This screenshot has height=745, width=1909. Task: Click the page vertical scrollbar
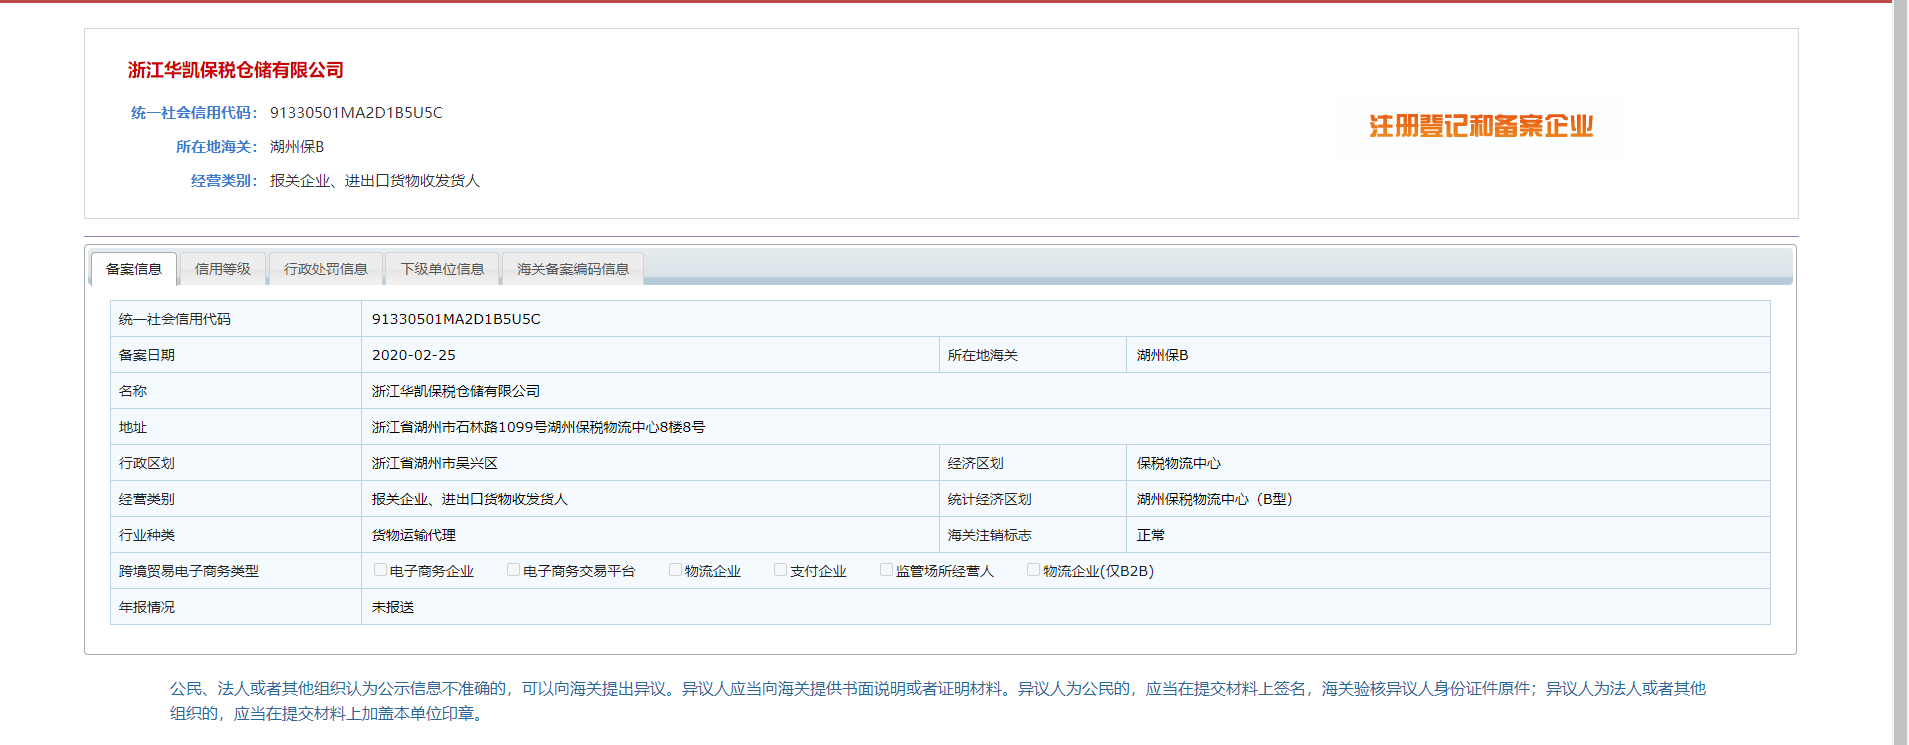click(x=1900, y=372)
